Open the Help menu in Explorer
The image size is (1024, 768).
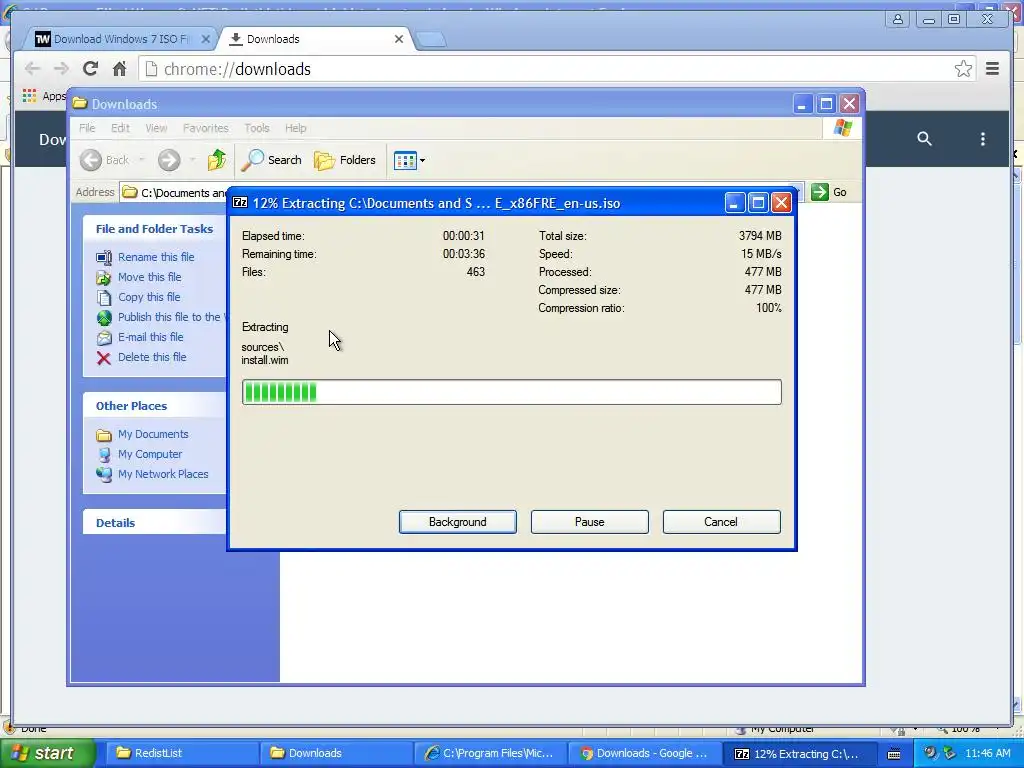pyautogui.click(x=295, y=128)
